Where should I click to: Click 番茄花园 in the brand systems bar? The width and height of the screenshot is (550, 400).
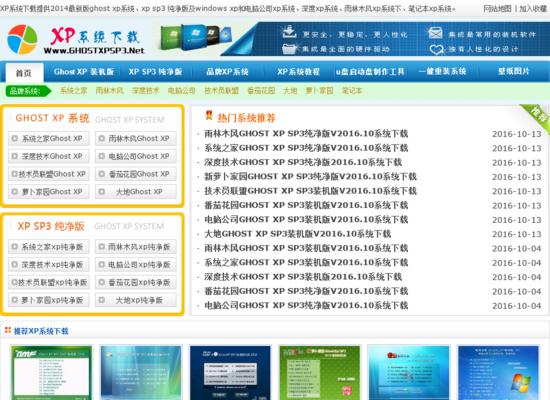pos(261,91)
